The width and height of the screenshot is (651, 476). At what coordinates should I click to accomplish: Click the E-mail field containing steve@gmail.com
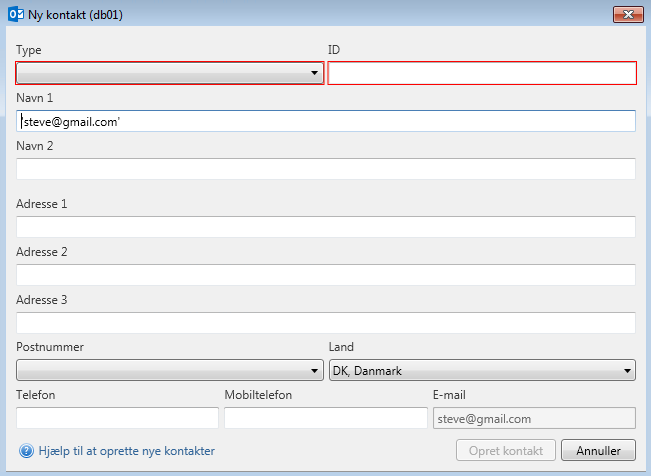tap(533, 418)
